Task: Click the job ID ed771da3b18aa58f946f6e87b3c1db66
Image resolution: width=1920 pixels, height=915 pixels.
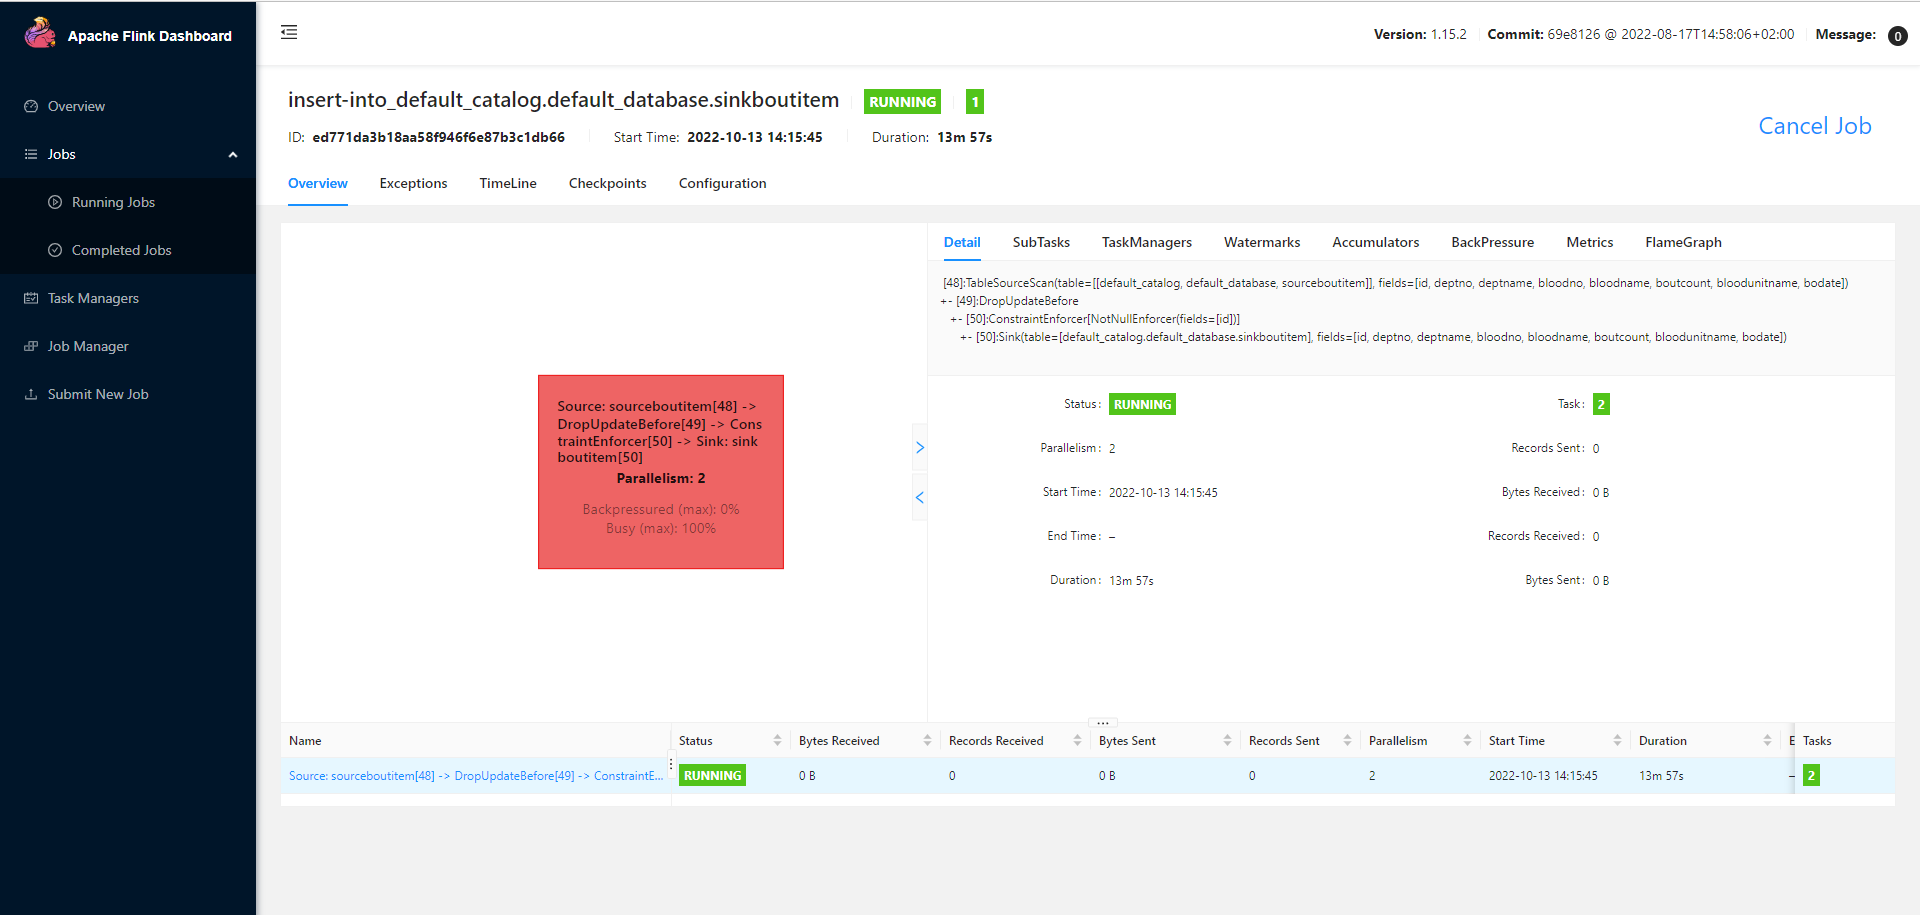Action: [x=438, y=137]
